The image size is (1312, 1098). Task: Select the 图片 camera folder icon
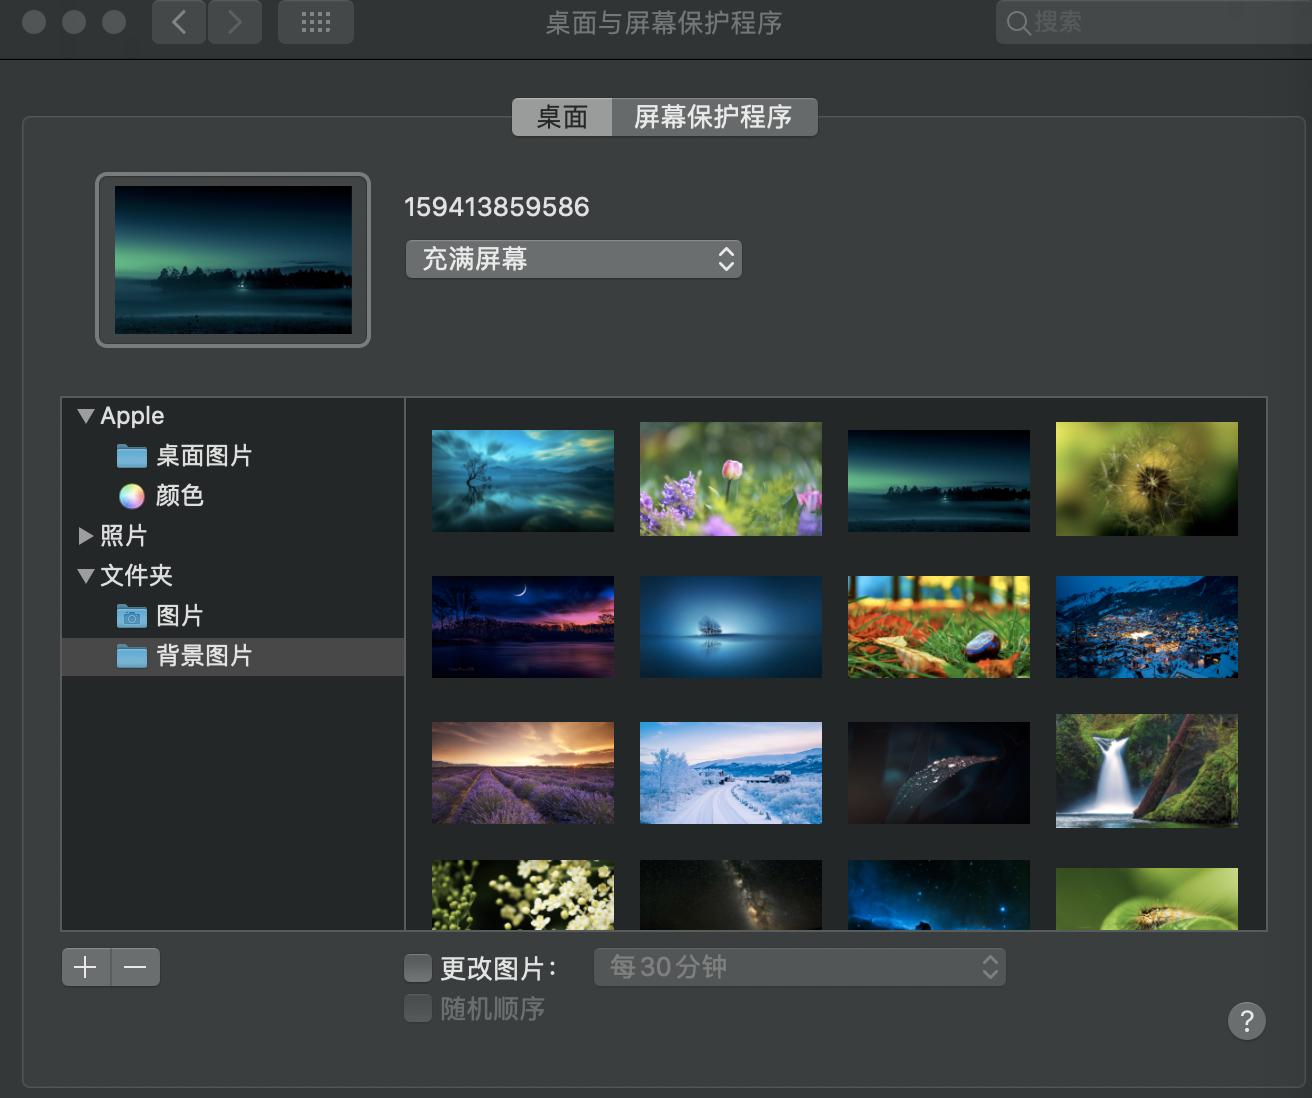click(131, 616)
